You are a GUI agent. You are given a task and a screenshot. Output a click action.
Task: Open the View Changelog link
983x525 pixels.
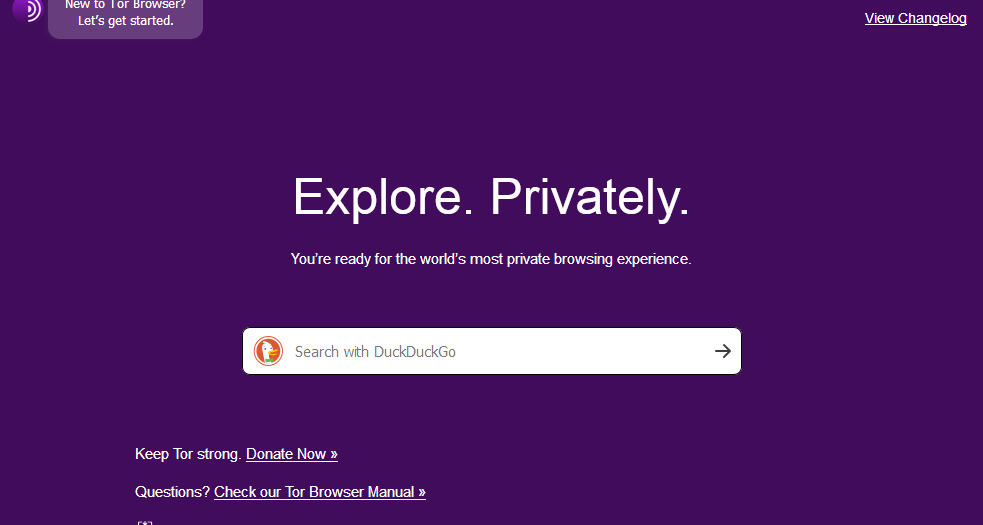pyautogui.click(x=915, y=18)
